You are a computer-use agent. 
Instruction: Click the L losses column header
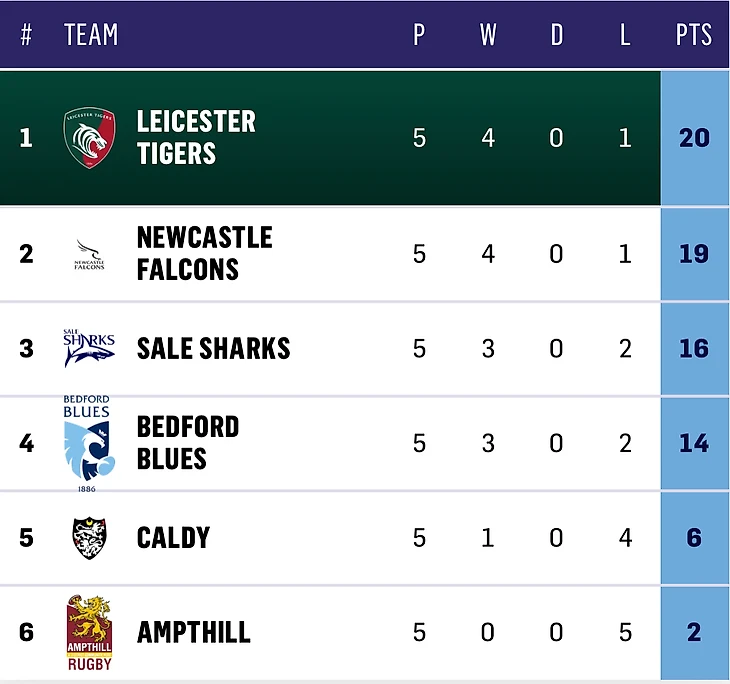(625, 35)
